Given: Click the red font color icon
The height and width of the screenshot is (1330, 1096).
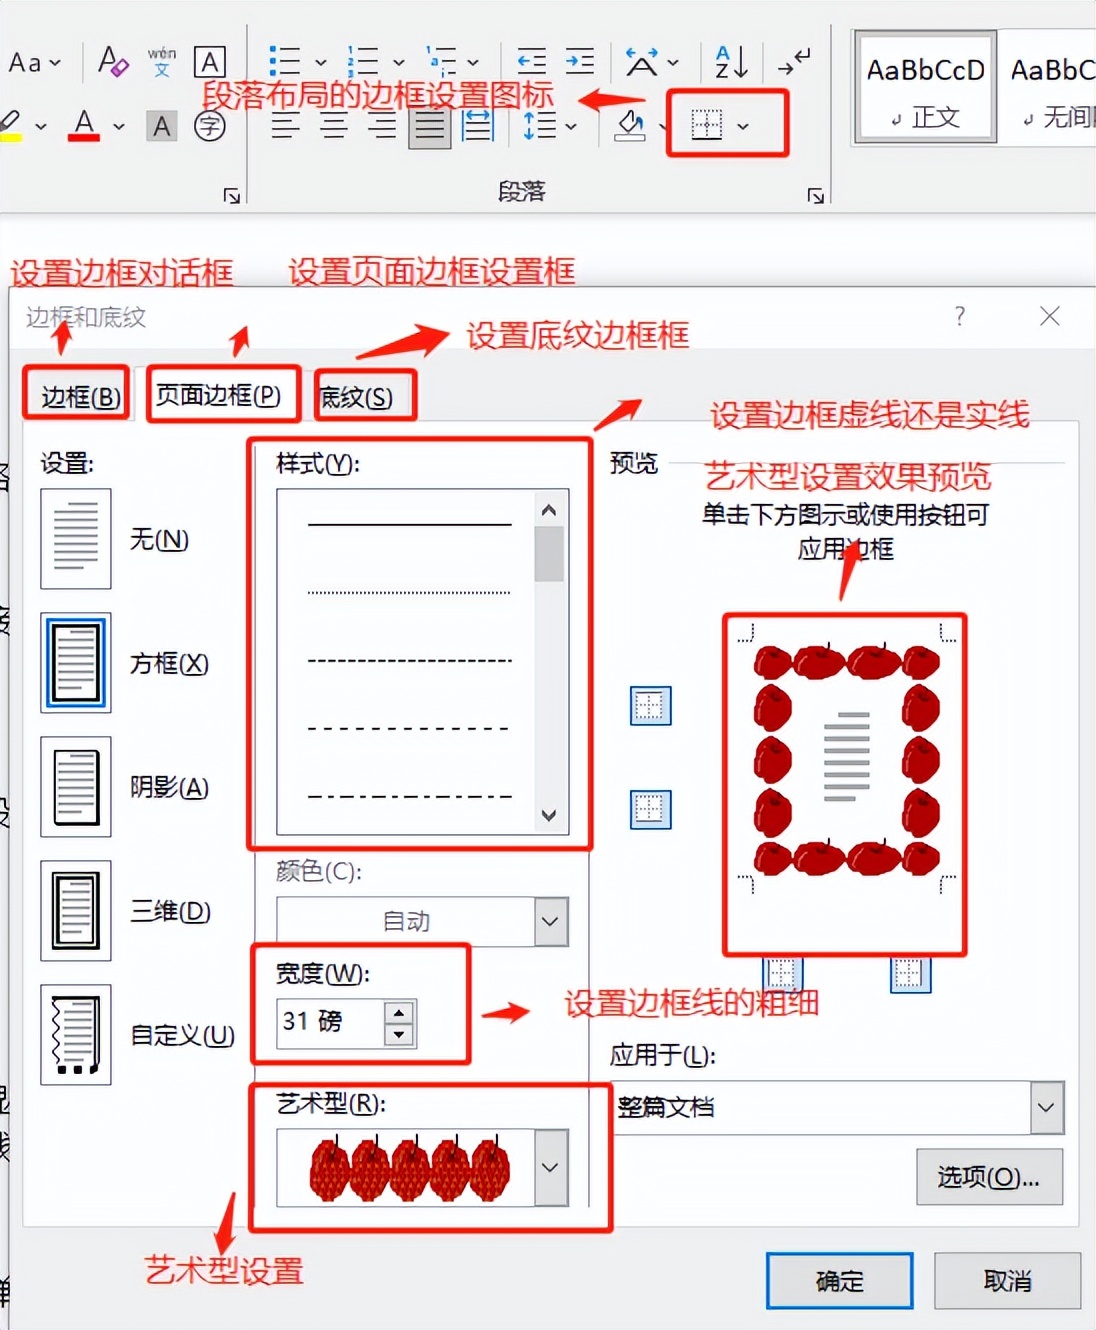Looking at the screenshot, I should (84, 126).
